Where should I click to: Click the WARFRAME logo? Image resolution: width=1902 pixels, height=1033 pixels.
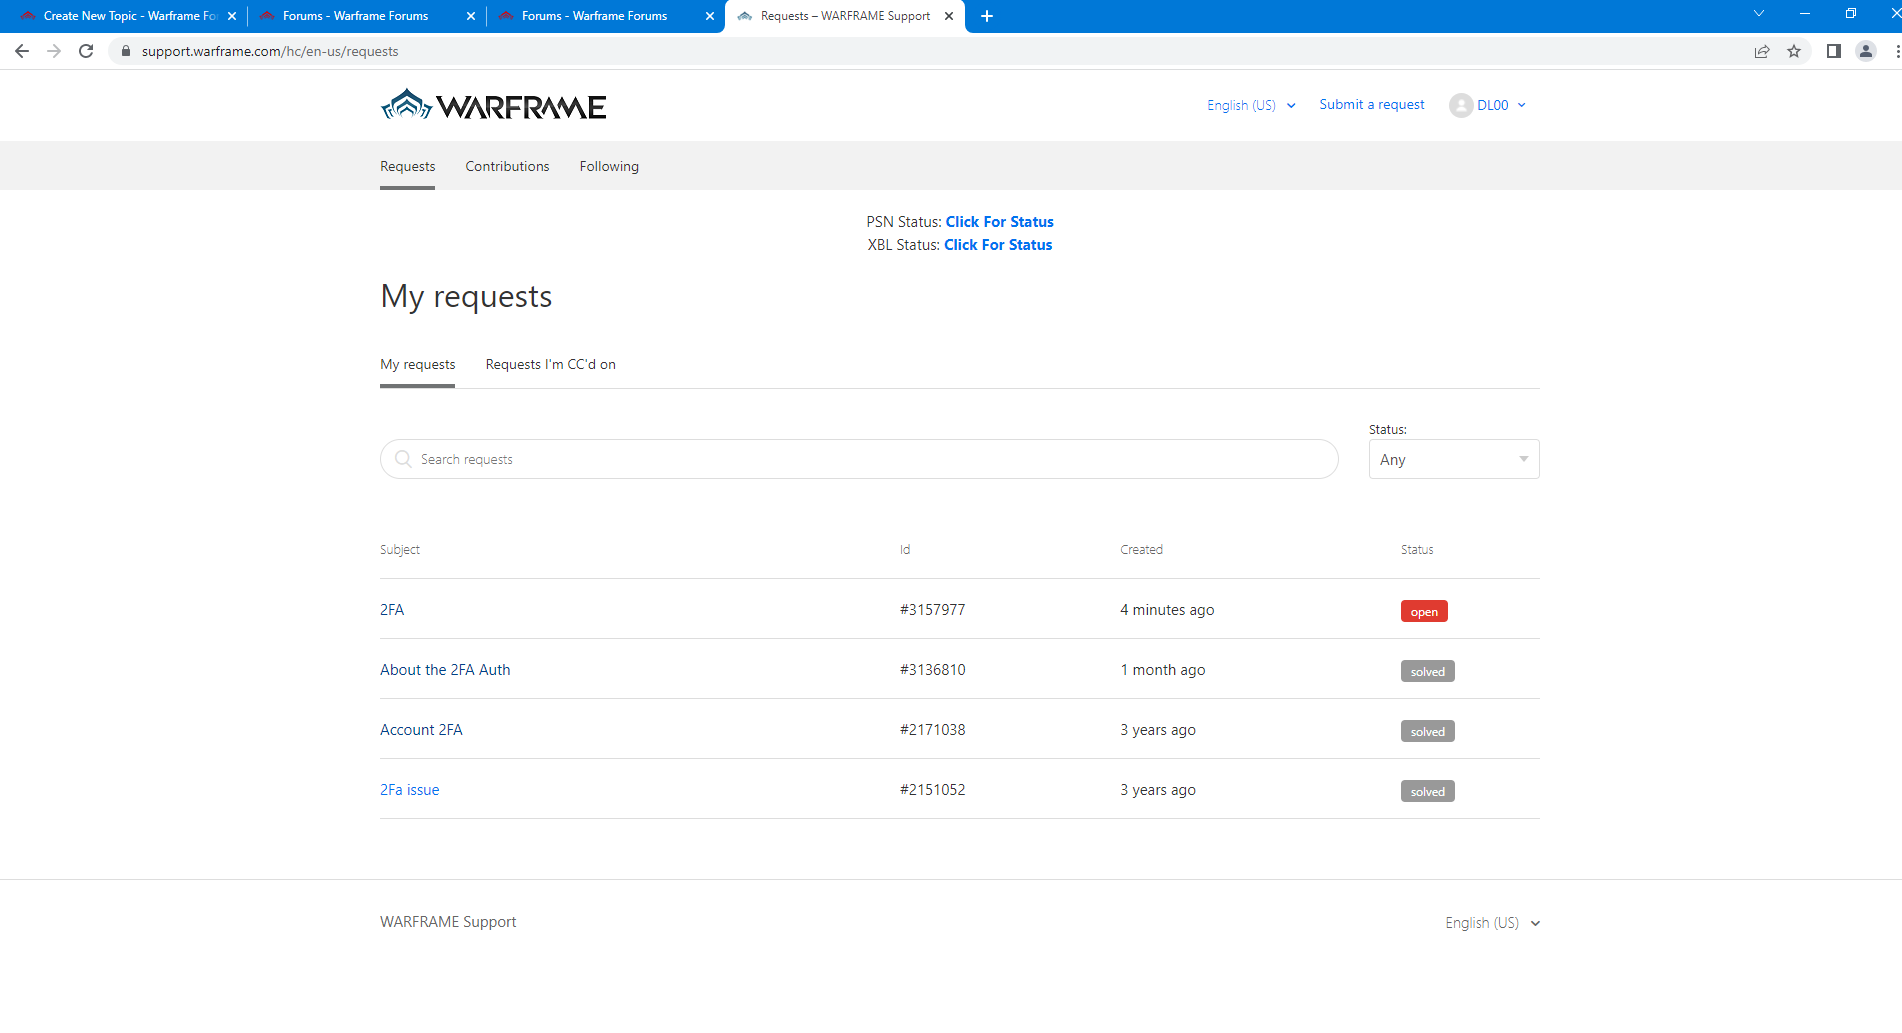[493, 105]
